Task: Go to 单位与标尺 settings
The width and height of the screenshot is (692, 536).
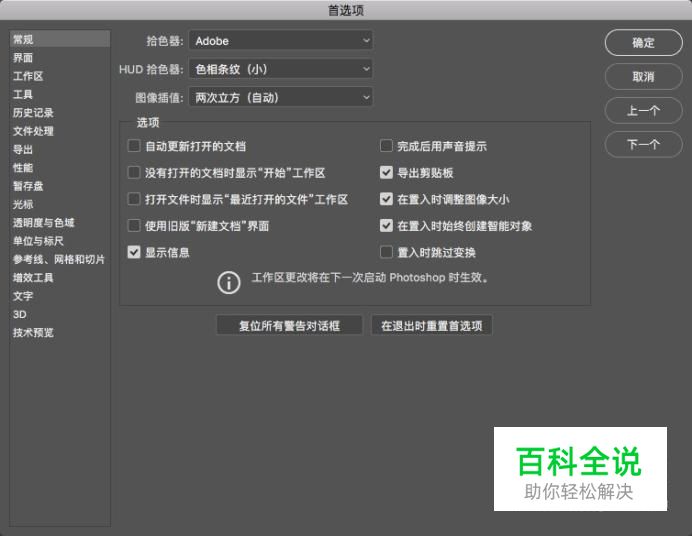Action: 60,241
